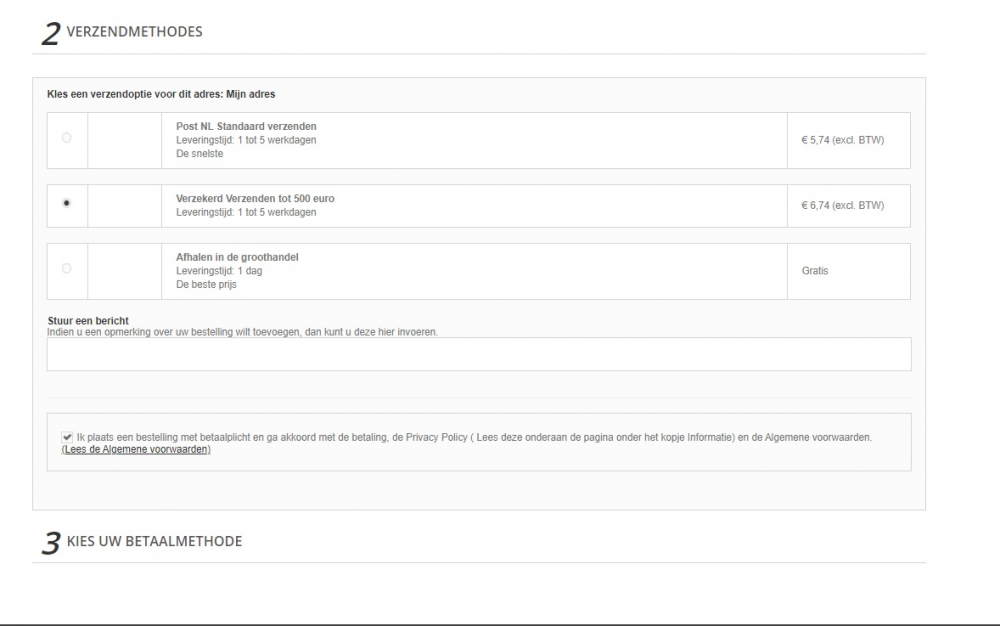Viewport: 1000px width, 626px height.
Task: Click the Afhalen in de groothandel title
Action: point(237,257)
